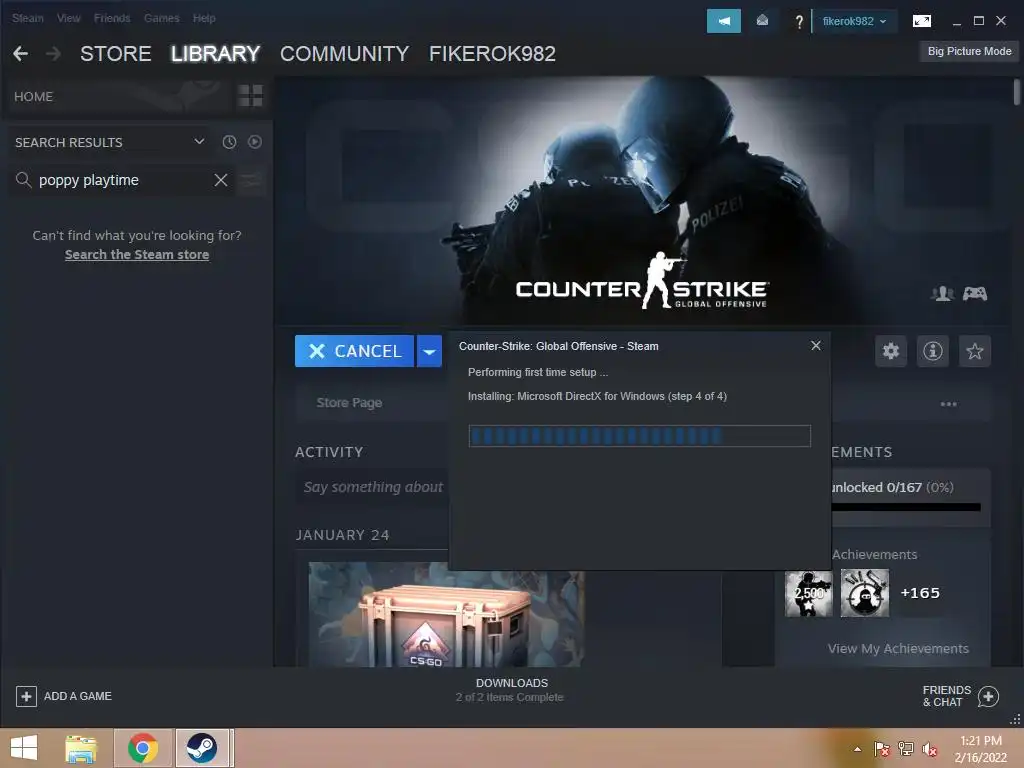Screen dimensions: 1024x768
Task: View friends who play icon
Action: coord(942,294)
